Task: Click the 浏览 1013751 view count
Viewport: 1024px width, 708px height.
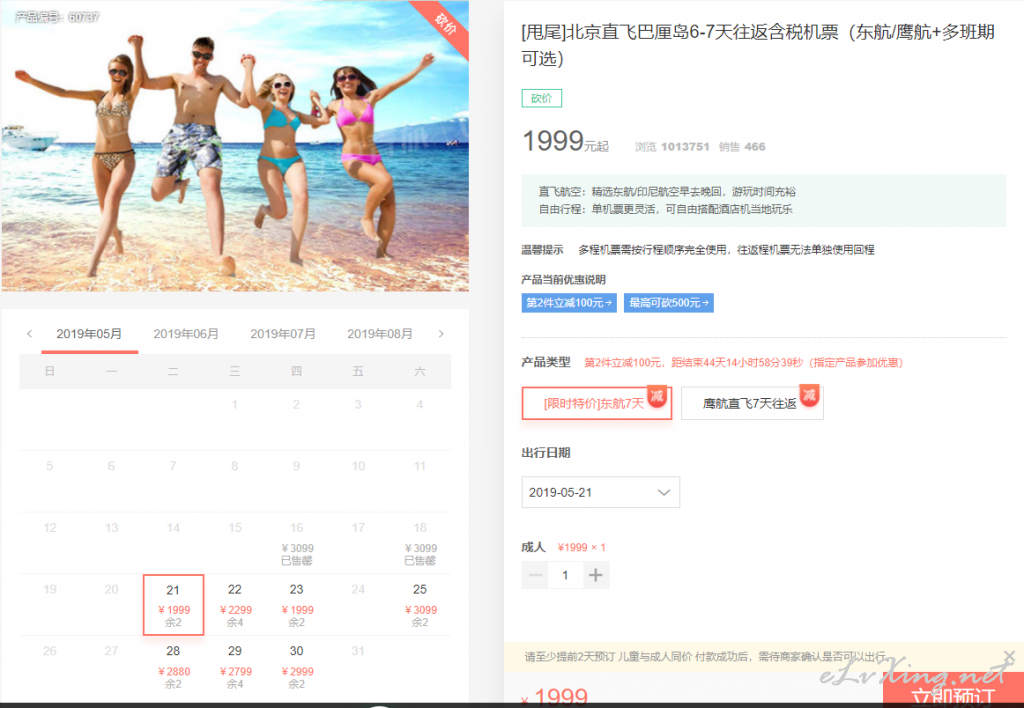Action: pyautogui.click(x=672, y=147)
